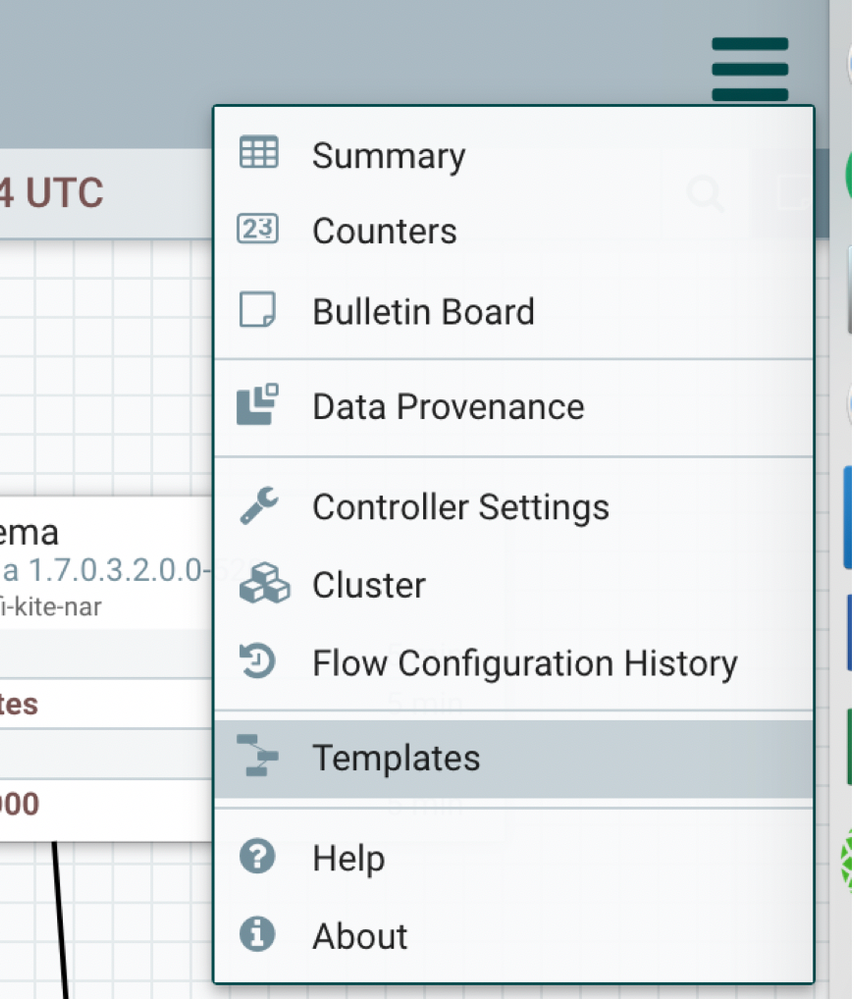Click the About info icon
854x999 pixels.
pos(258,935)
